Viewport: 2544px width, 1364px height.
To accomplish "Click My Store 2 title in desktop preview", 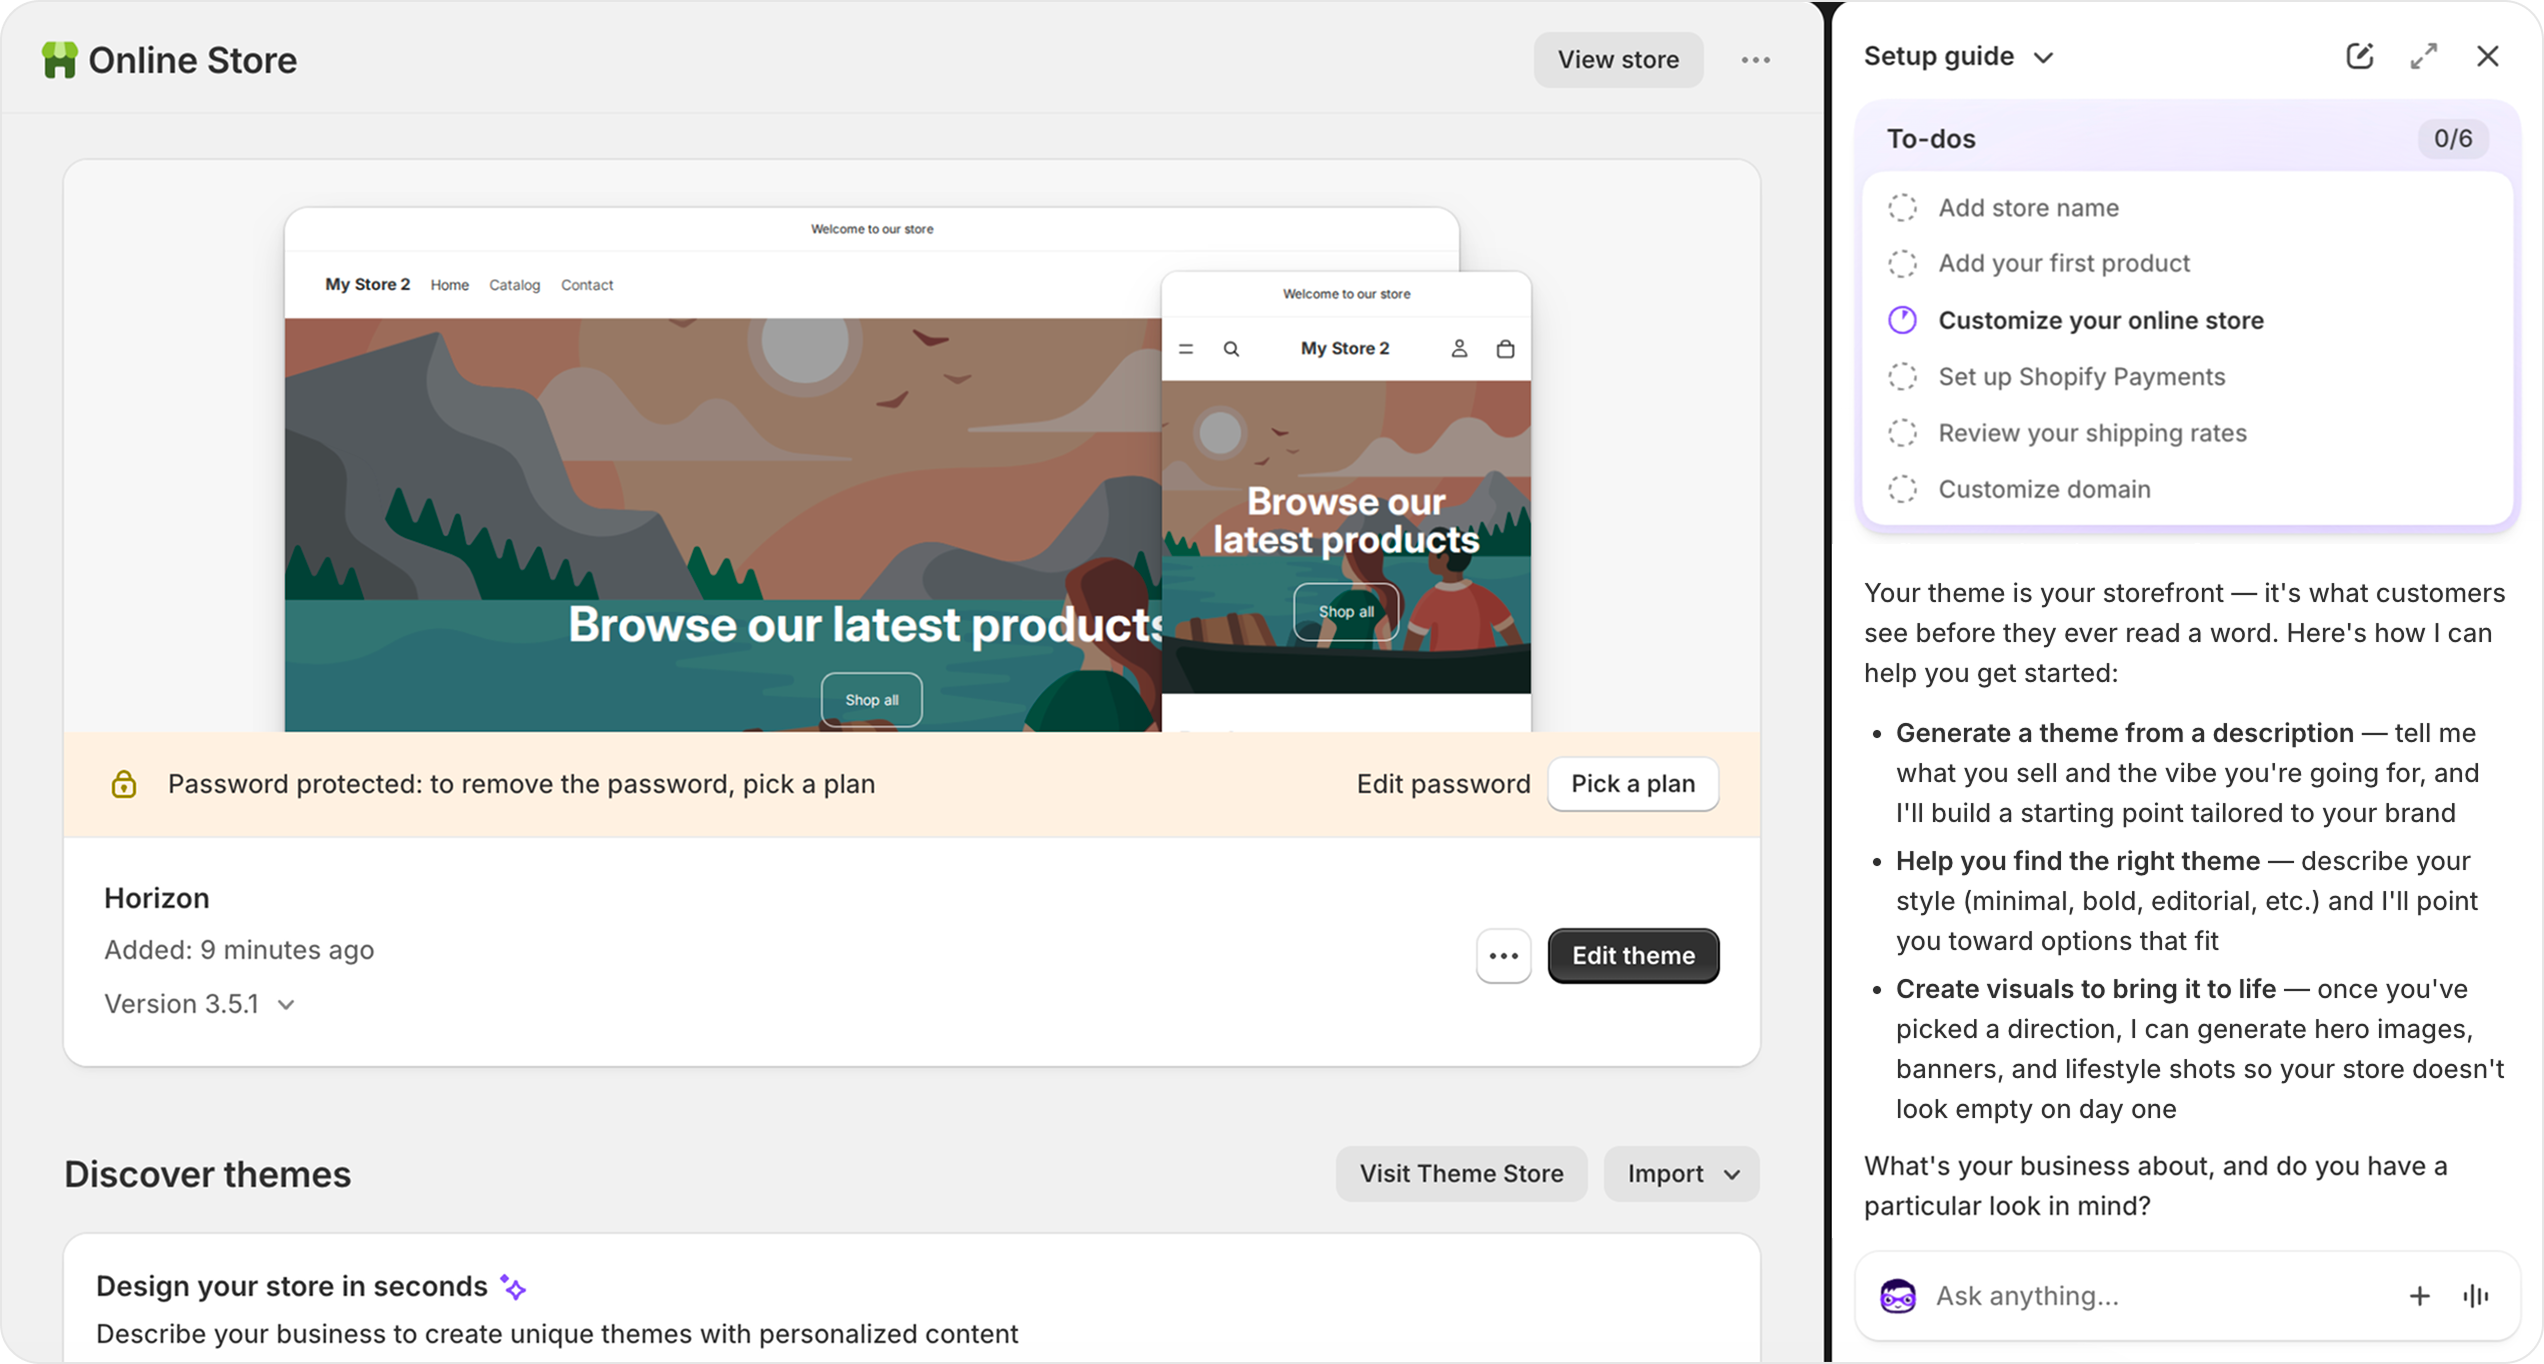I will [367, 284].
